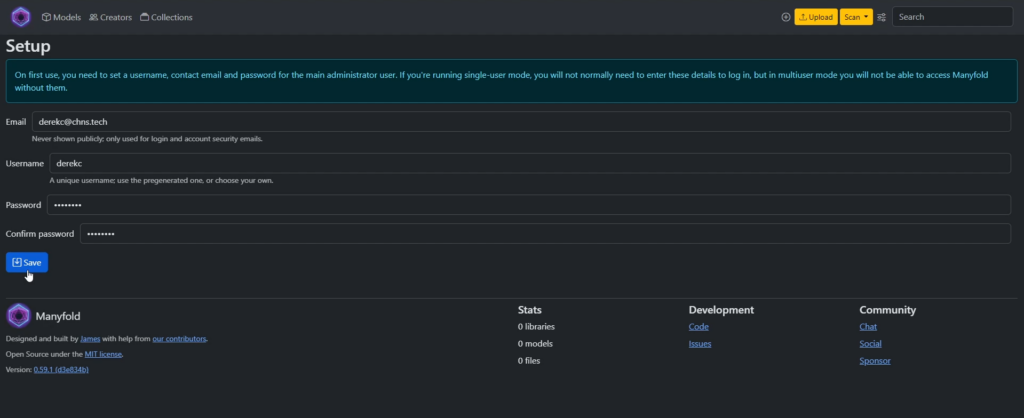Open the Issues link under Development
The height and width of the screenshot is (418, 1024).
(699, 344)
